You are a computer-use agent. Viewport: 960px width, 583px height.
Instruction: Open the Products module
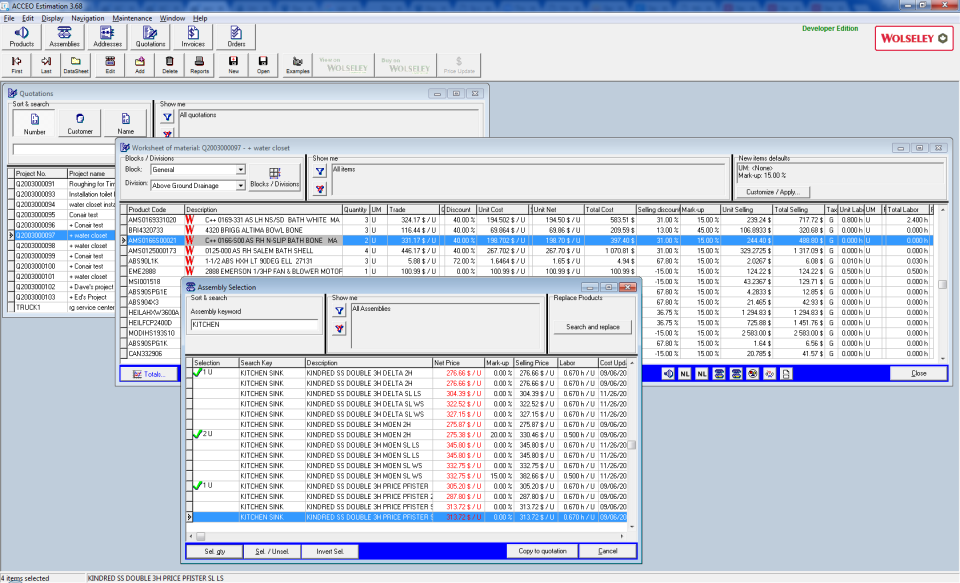(x=20, y=36)
